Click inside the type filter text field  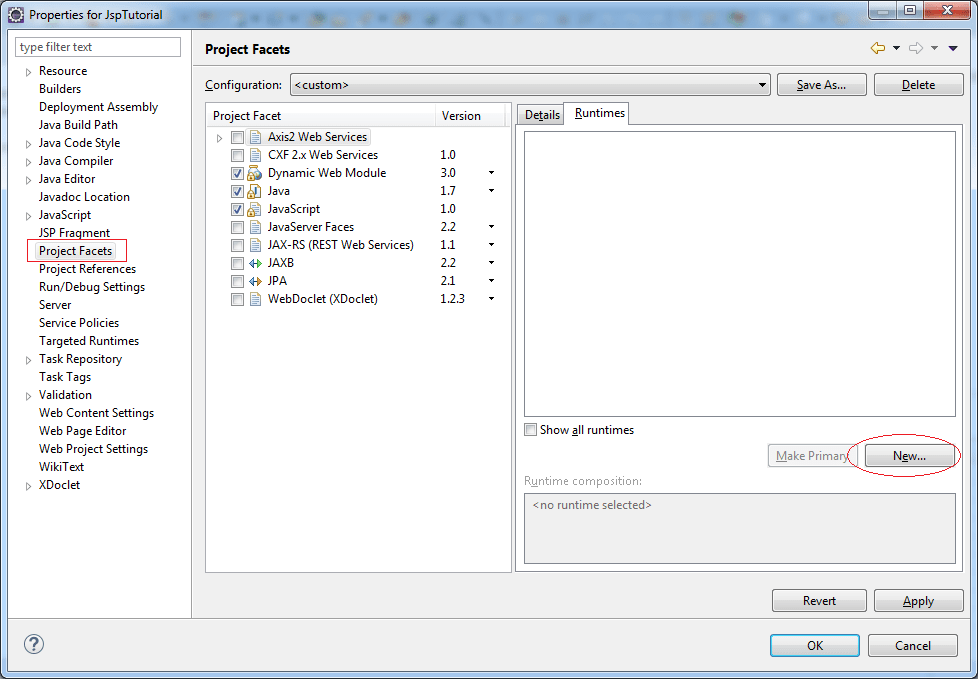click(x=97, y=46)
